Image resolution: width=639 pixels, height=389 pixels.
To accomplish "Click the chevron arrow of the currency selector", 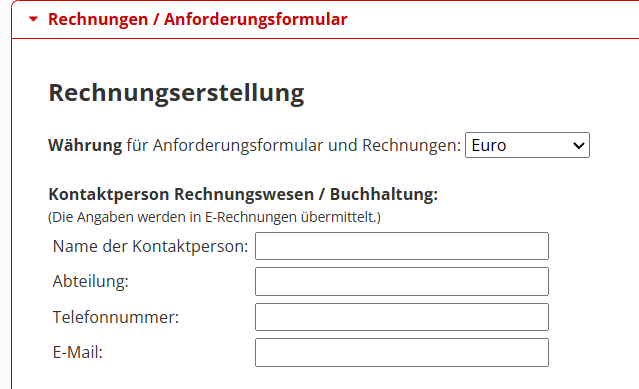I will [579, 145].
